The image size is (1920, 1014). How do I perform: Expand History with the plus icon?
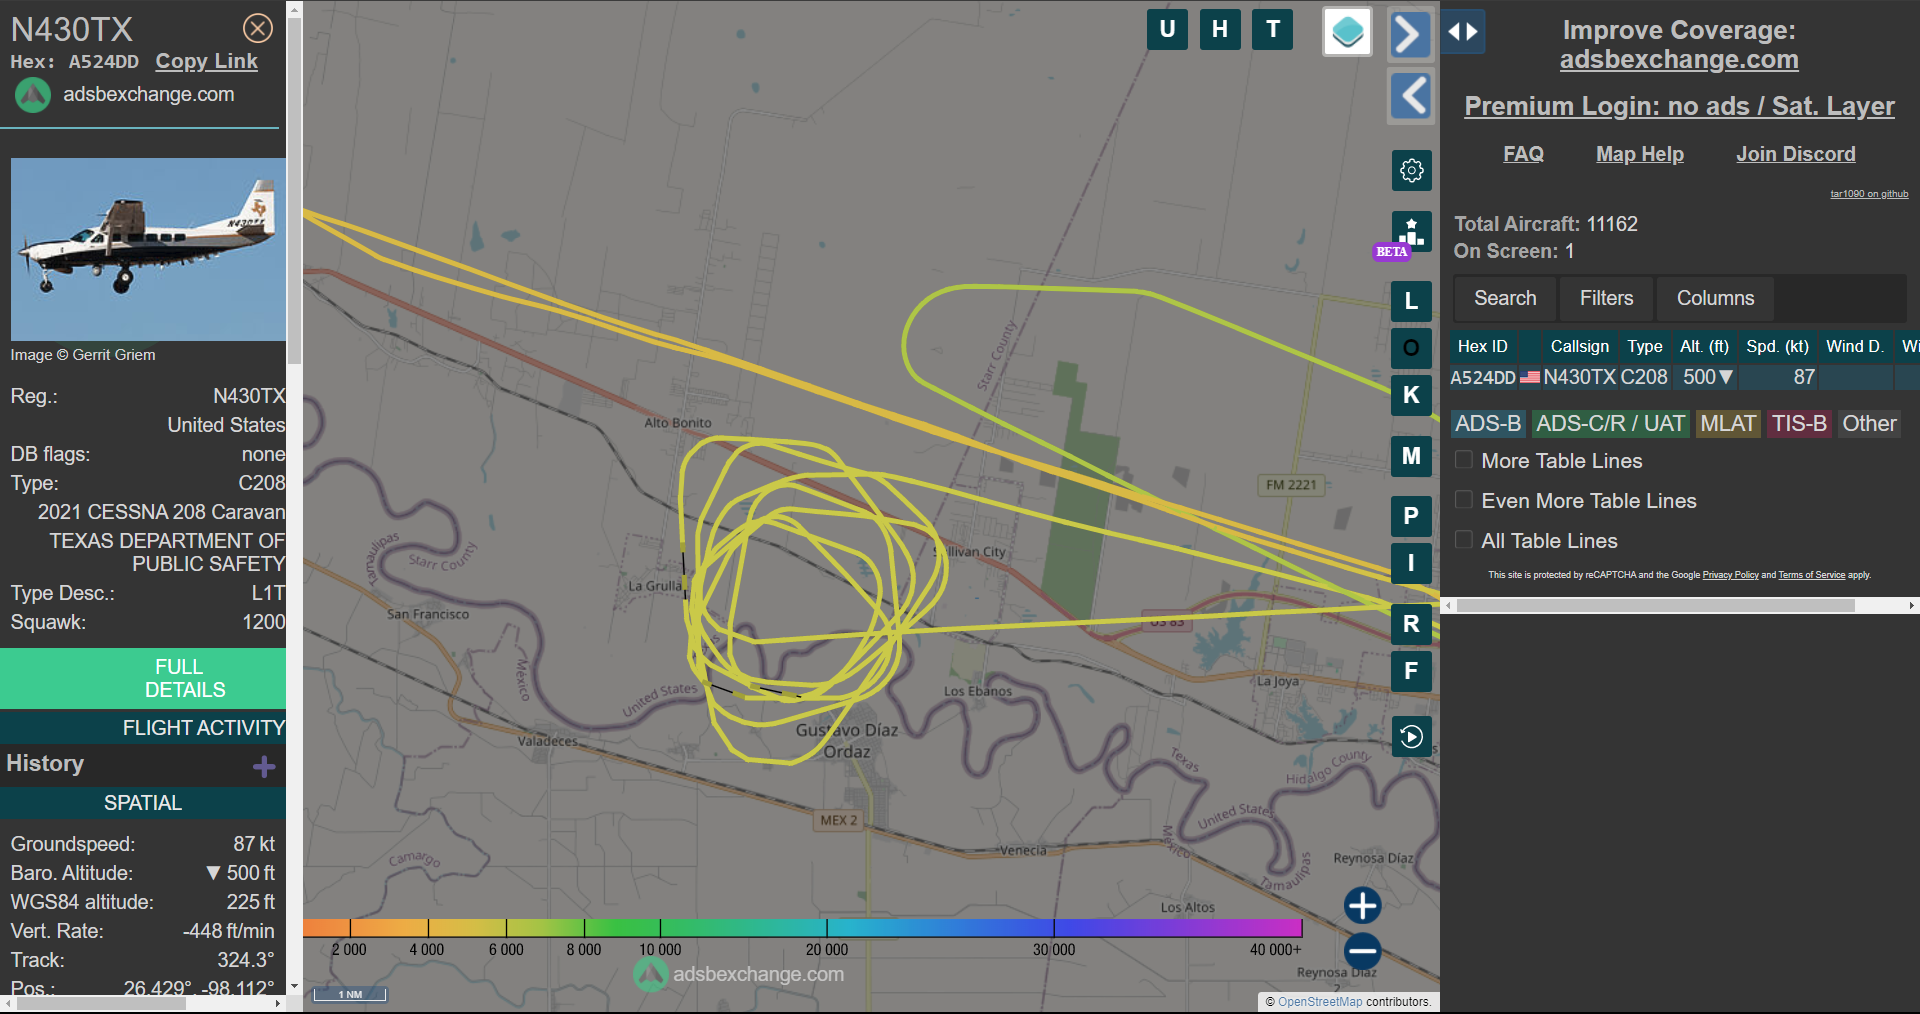pos(264,767)
